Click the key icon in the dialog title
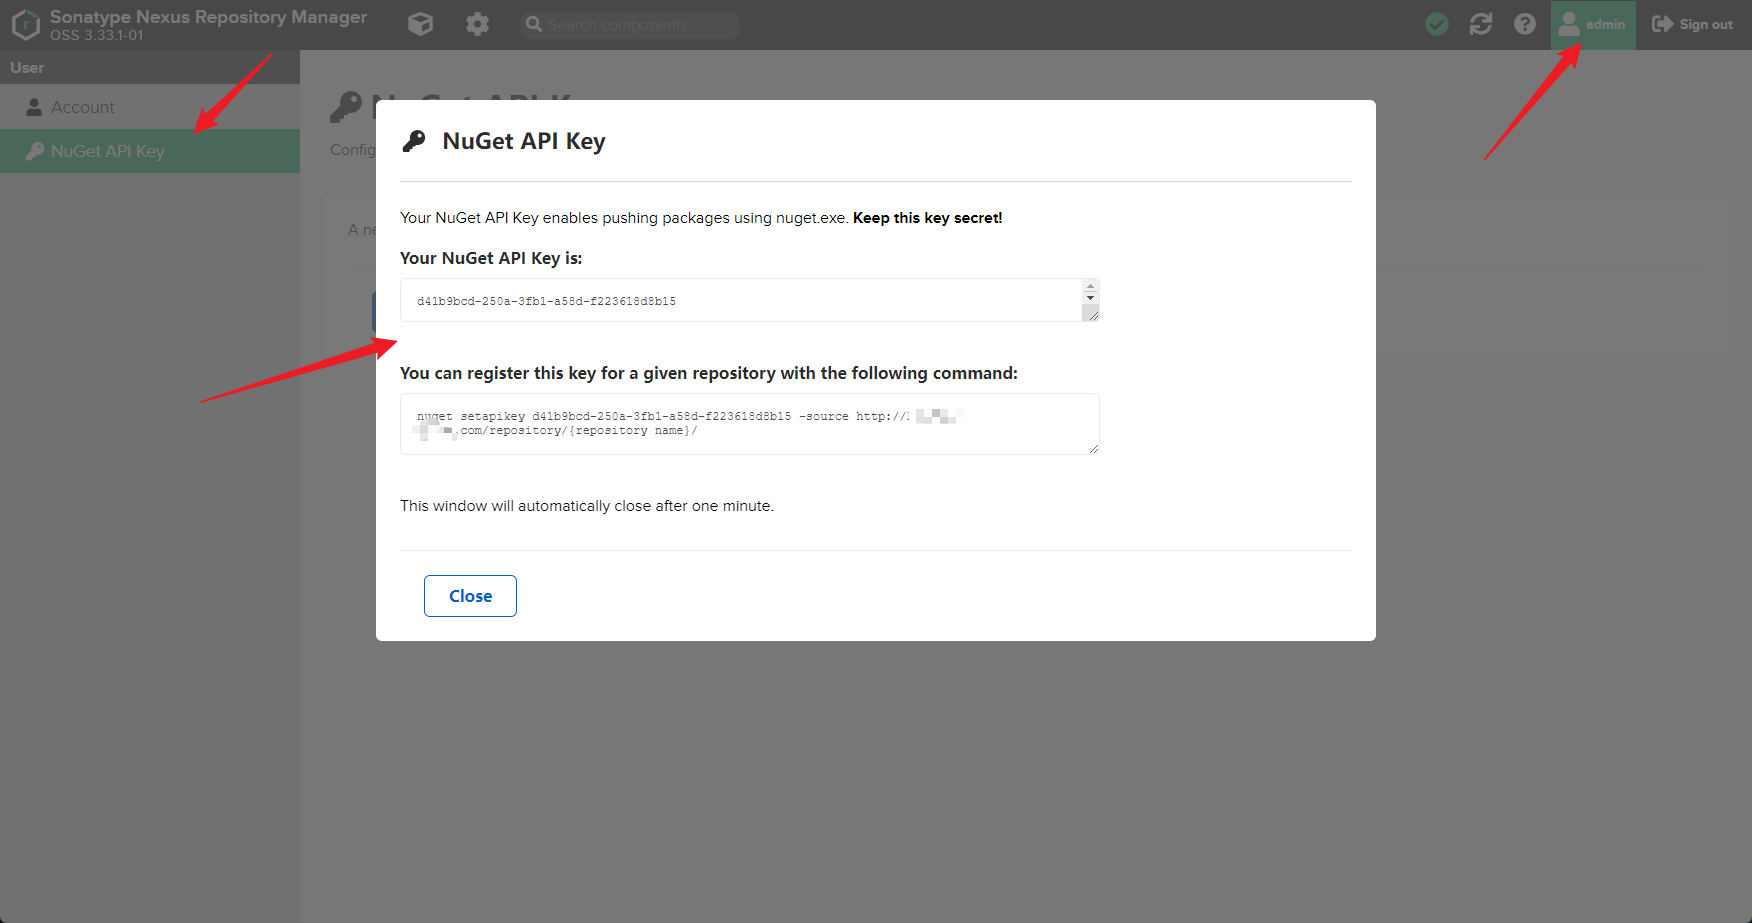Image resolution: width=1752 pixels, height=923 pixels. (x=414, y=141)
